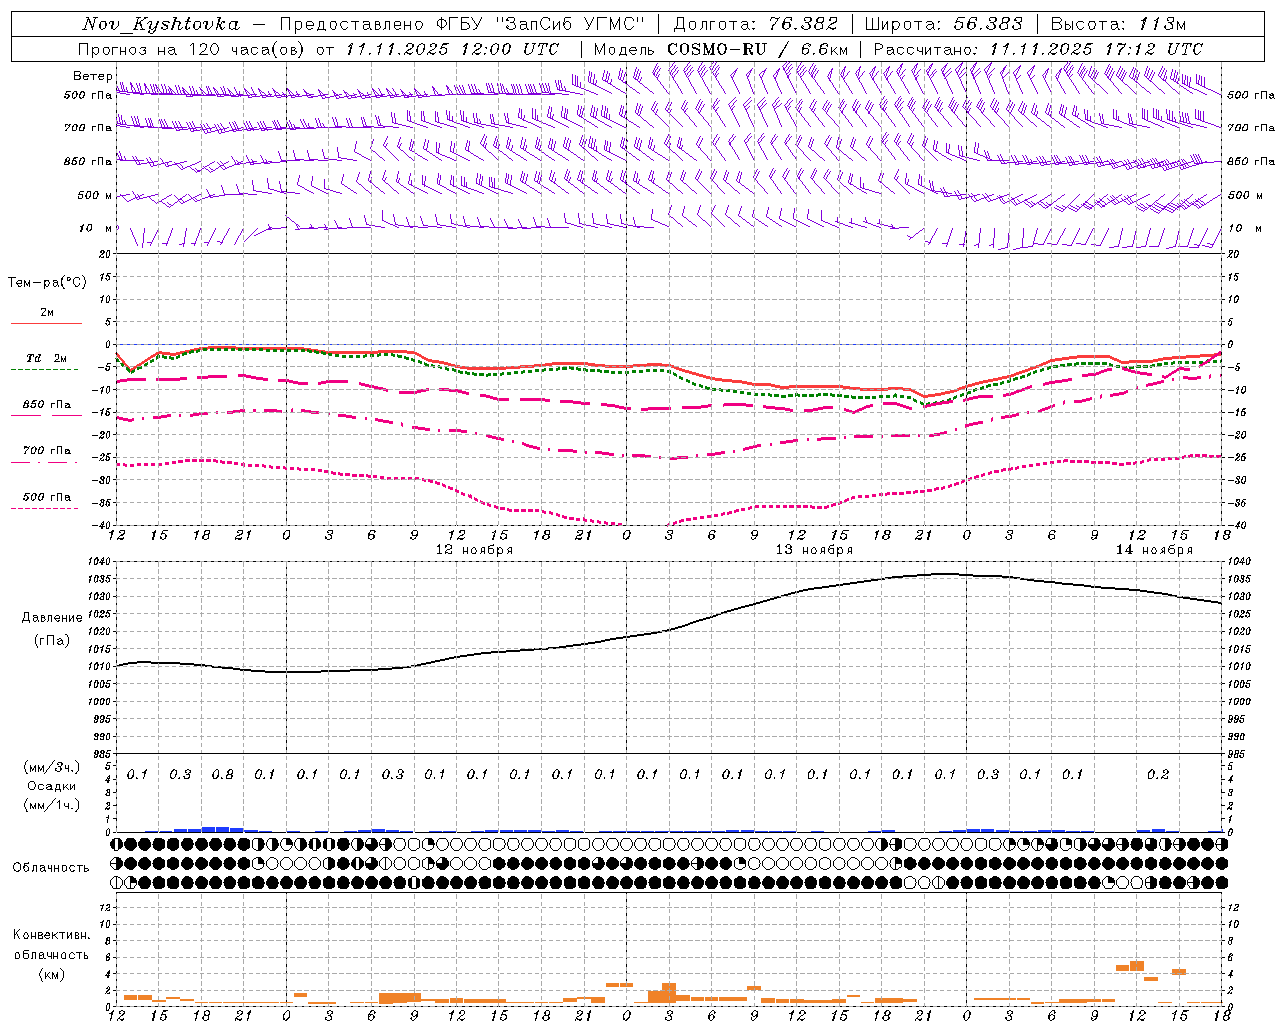This screenshot has height=1024, width=1280.
Task: Click the 'Высота: 113м' field
Action: pos(1118,24)
